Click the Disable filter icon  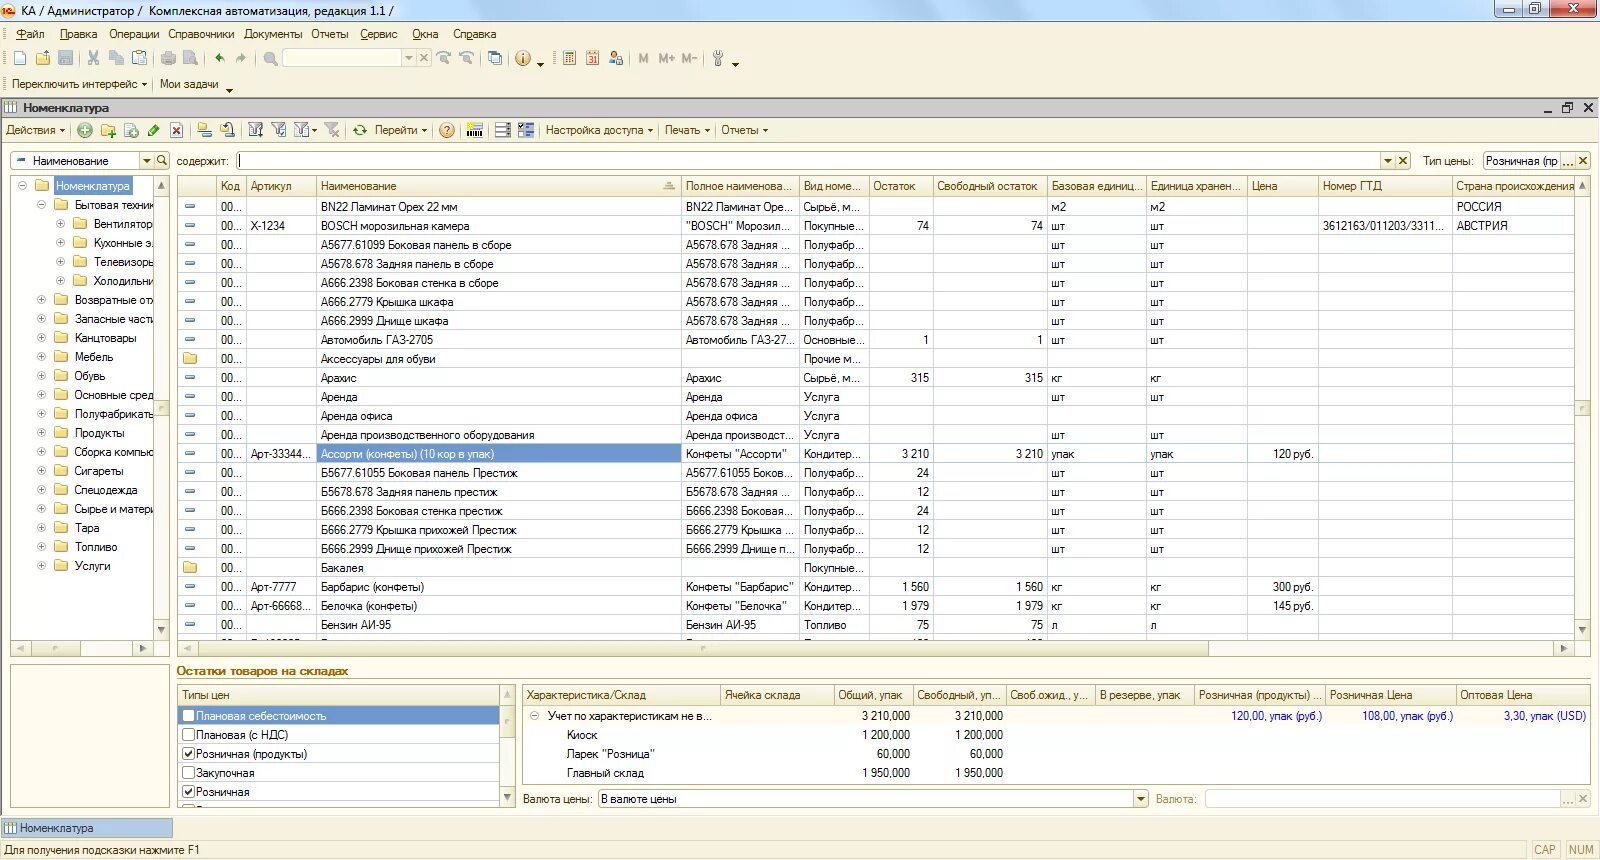pos(332,130)
